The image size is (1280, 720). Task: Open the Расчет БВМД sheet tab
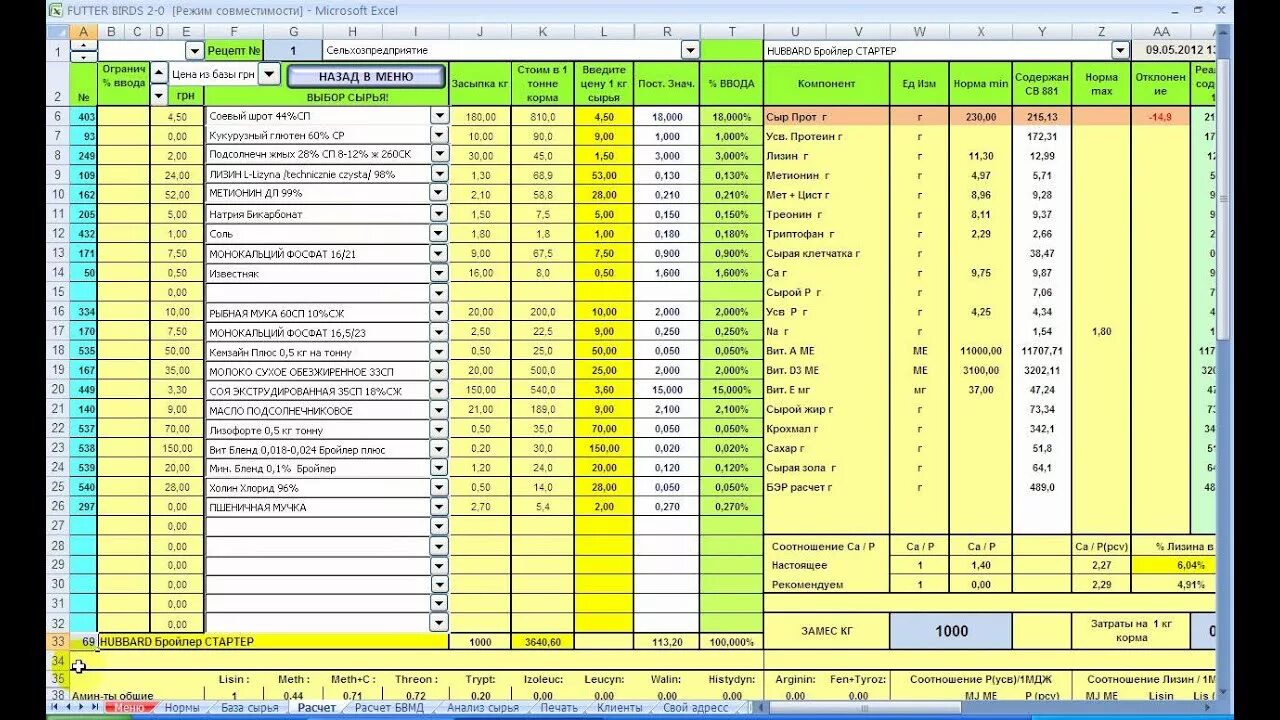click(x=389, y=707)
